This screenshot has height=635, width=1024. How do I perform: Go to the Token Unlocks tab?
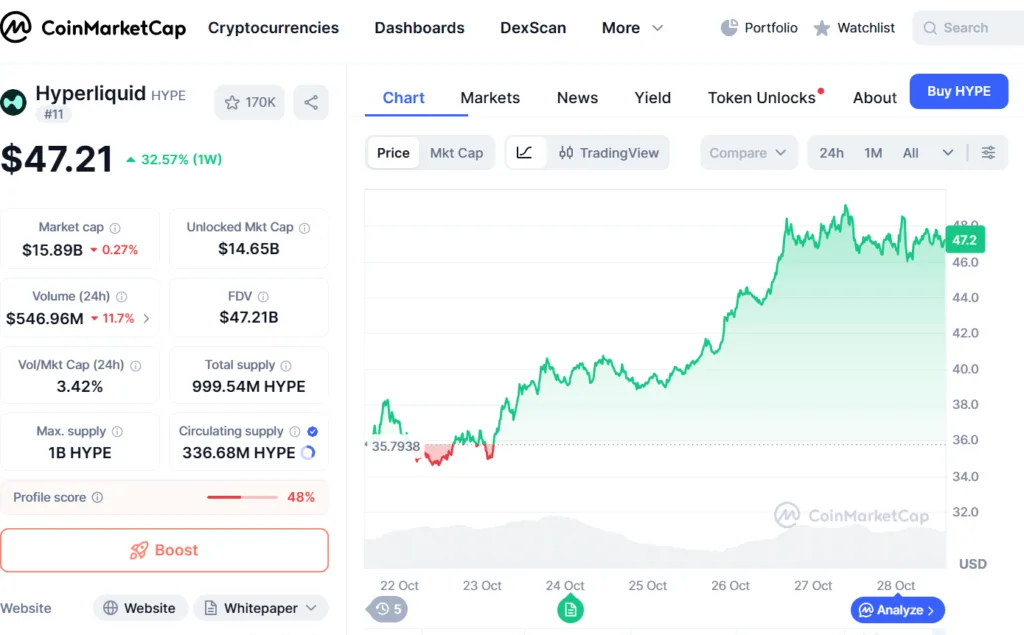point(762,98)
